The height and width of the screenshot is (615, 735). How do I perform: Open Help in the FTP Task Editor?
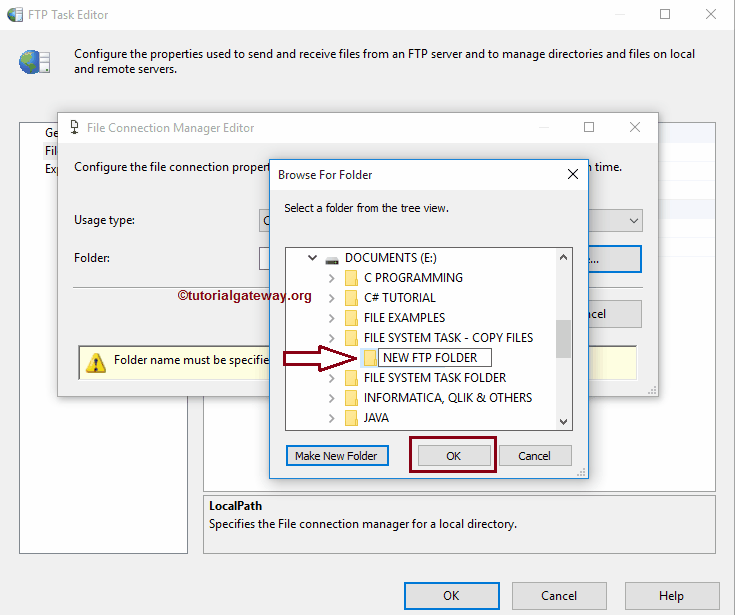(671, 596)
